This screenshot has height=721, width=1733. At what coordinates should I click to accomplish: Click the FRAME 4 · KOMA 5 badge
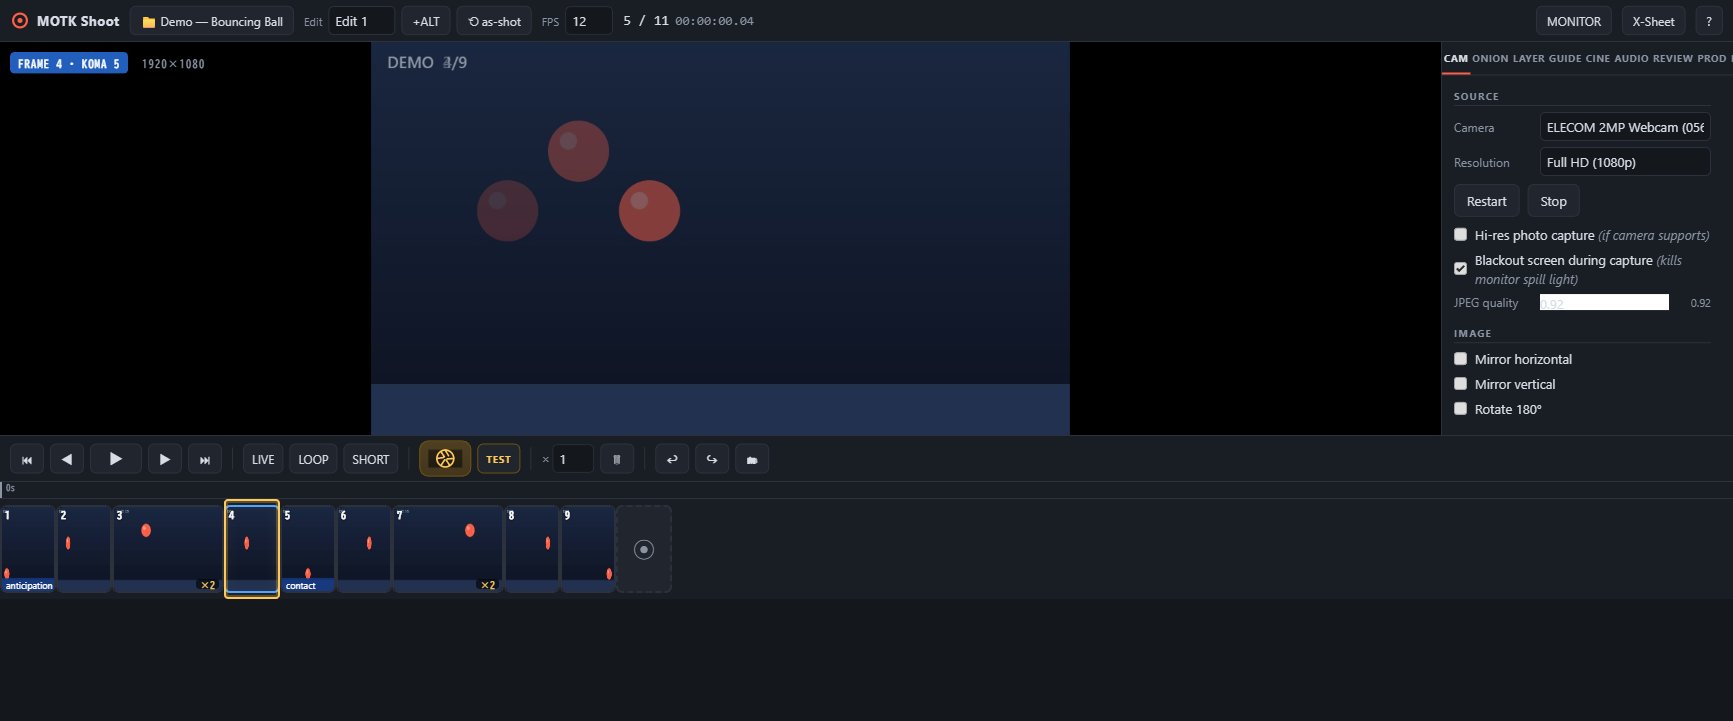(69, 63)
